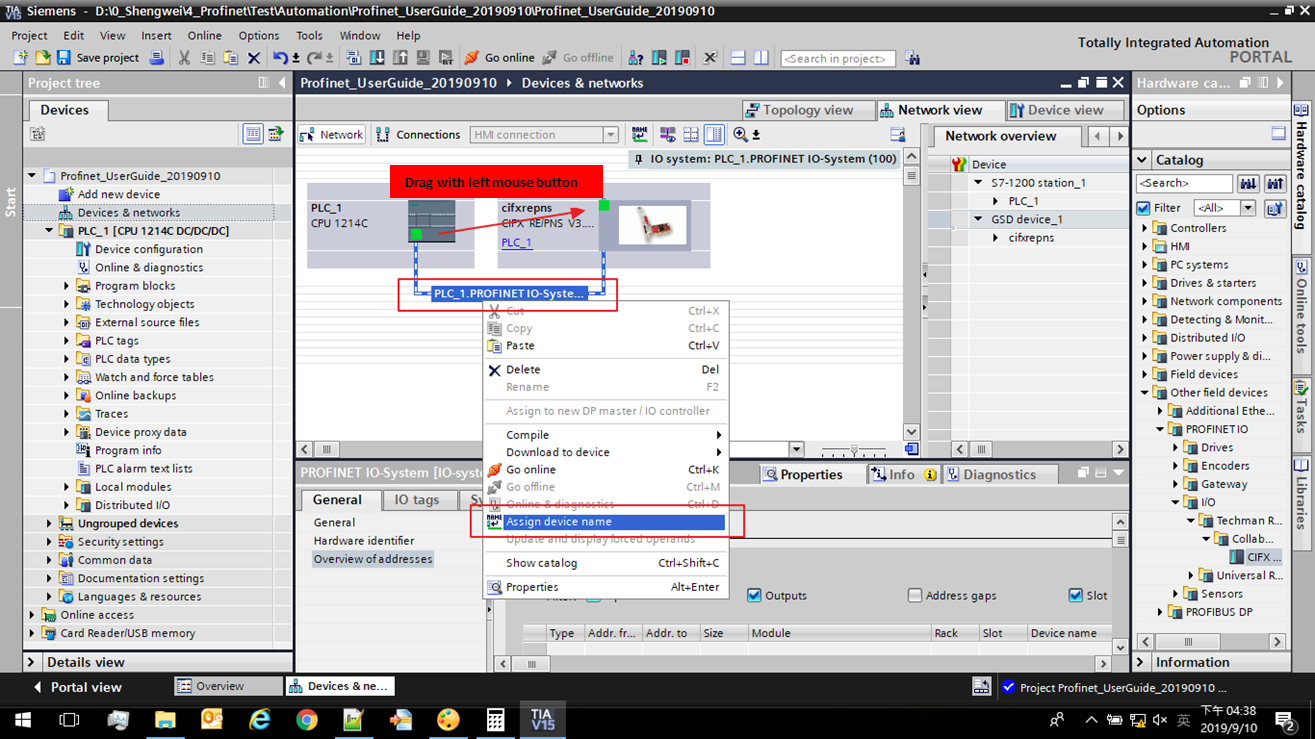
Task: Open the IO tags tab
Action: (x=417, y=500)
